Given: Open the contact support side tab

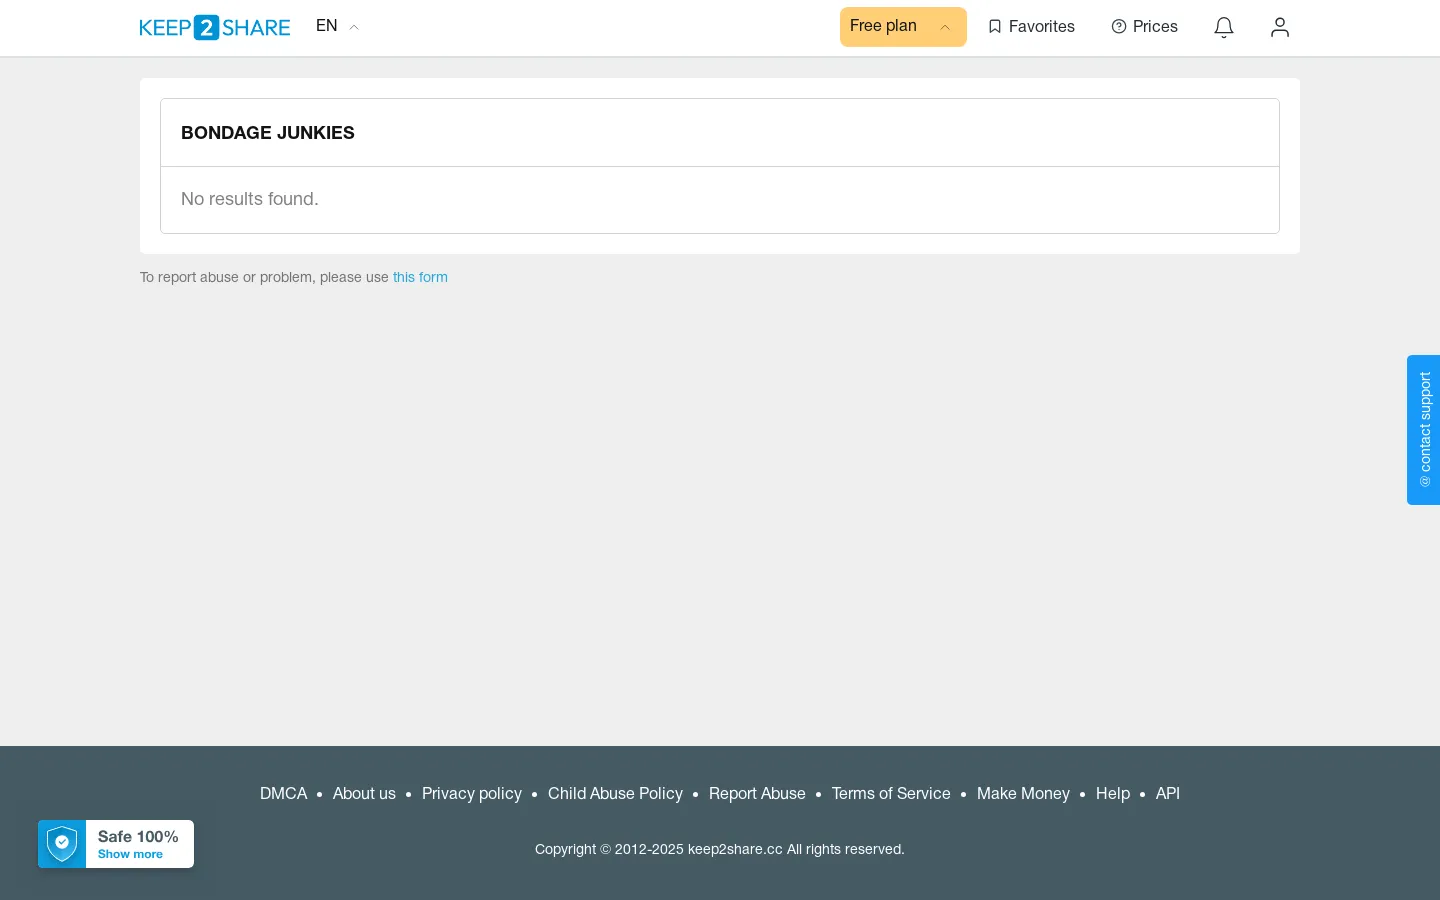Looking at the screenshot, I should click(x=1424, y=430).
